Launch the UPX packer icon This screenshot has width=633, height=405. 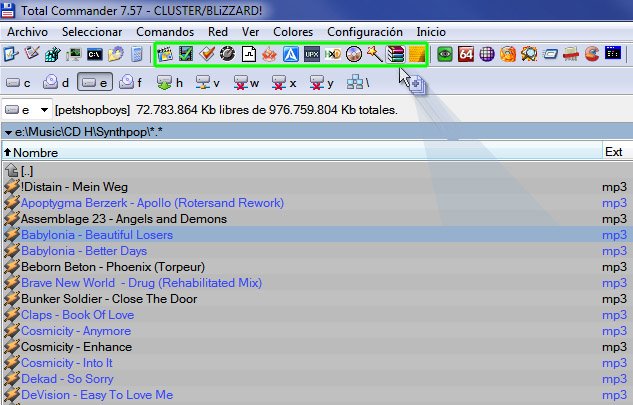312,54
